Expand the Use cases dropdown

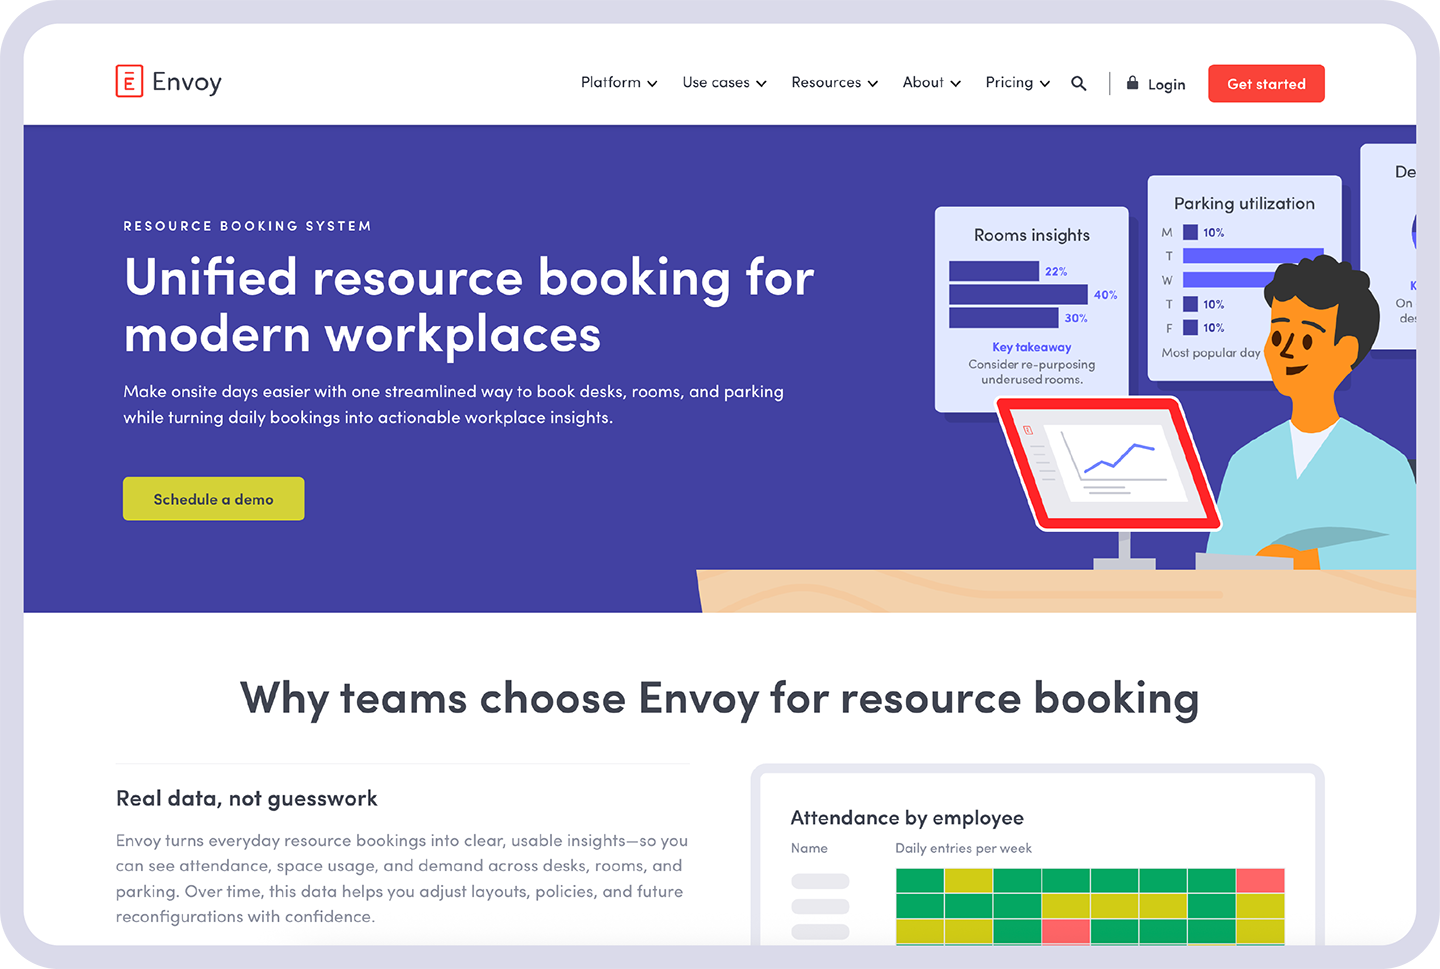tap(724, 83)
